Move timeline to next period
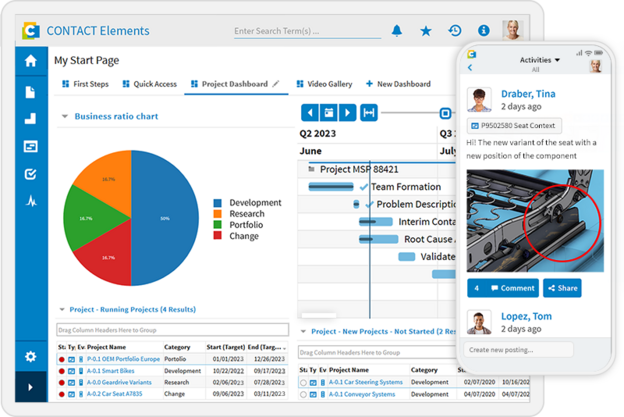This screenshot has height=417, width=624. [x=347, y=113]
